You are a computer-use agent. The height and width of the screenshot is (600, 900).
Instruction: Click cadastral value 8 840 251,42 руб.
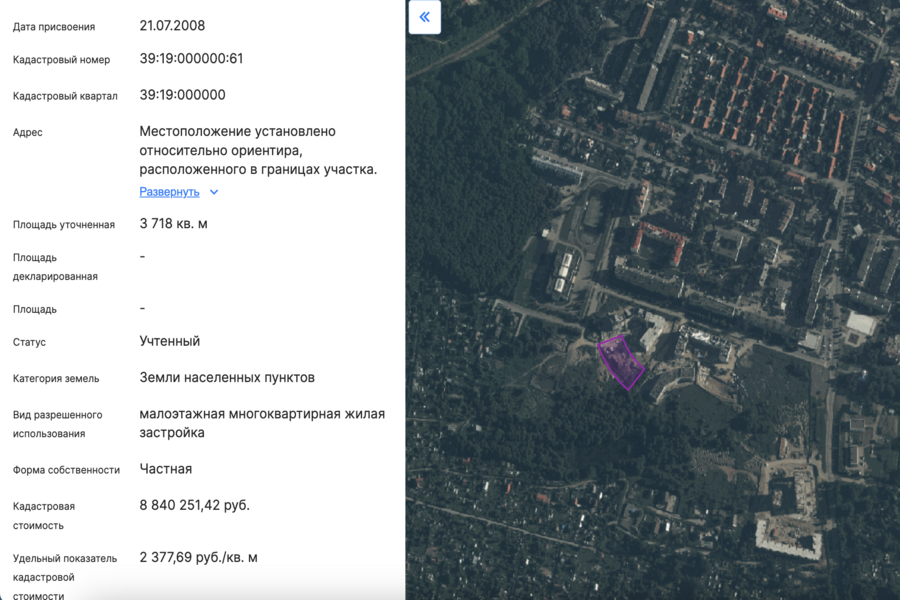[x=194, y=505]
